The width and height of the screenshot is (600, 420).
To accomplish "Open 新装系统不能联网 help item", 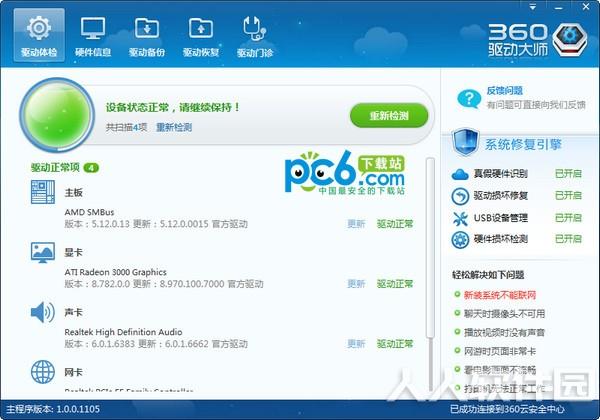I will click(x=500, y=295).
